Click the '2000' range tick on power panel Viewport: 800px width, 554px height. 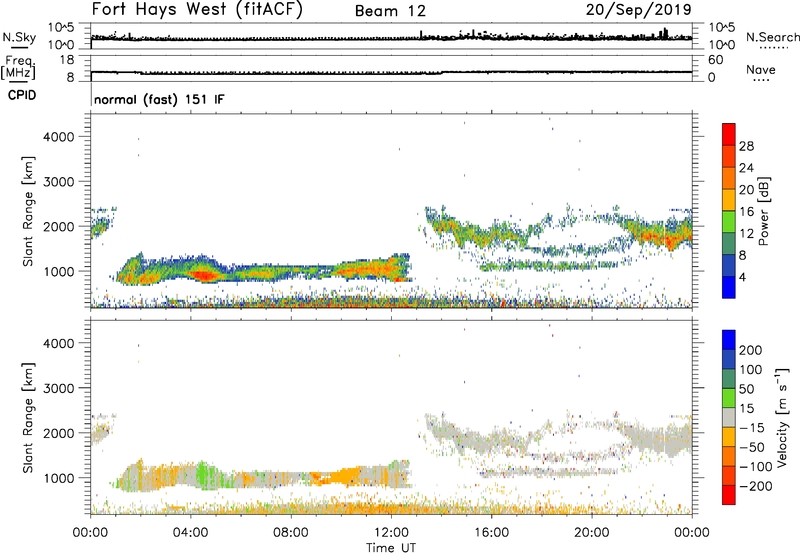[59, 226]
